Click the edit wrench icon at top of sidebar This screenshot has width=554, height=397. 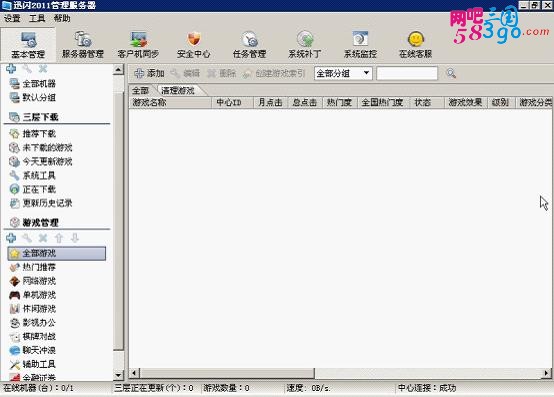pos(27,69)
